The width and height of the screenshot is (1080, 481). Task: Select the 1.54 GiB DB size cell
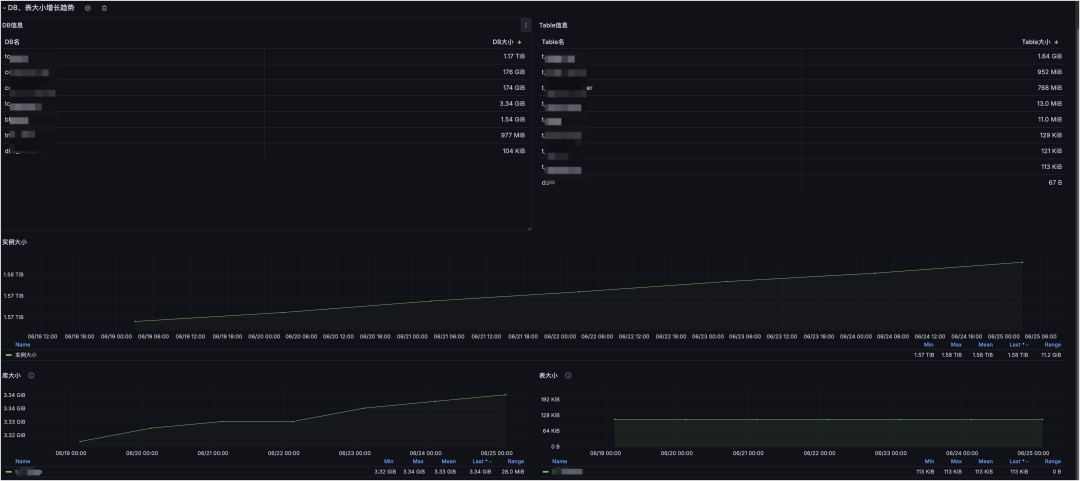click(512, 119)
